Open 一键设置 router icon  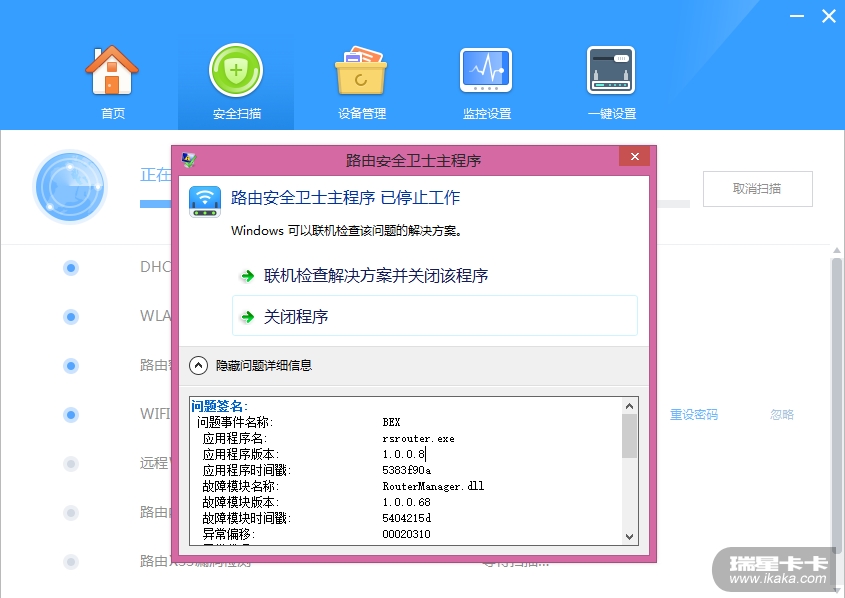click(611, 70)
